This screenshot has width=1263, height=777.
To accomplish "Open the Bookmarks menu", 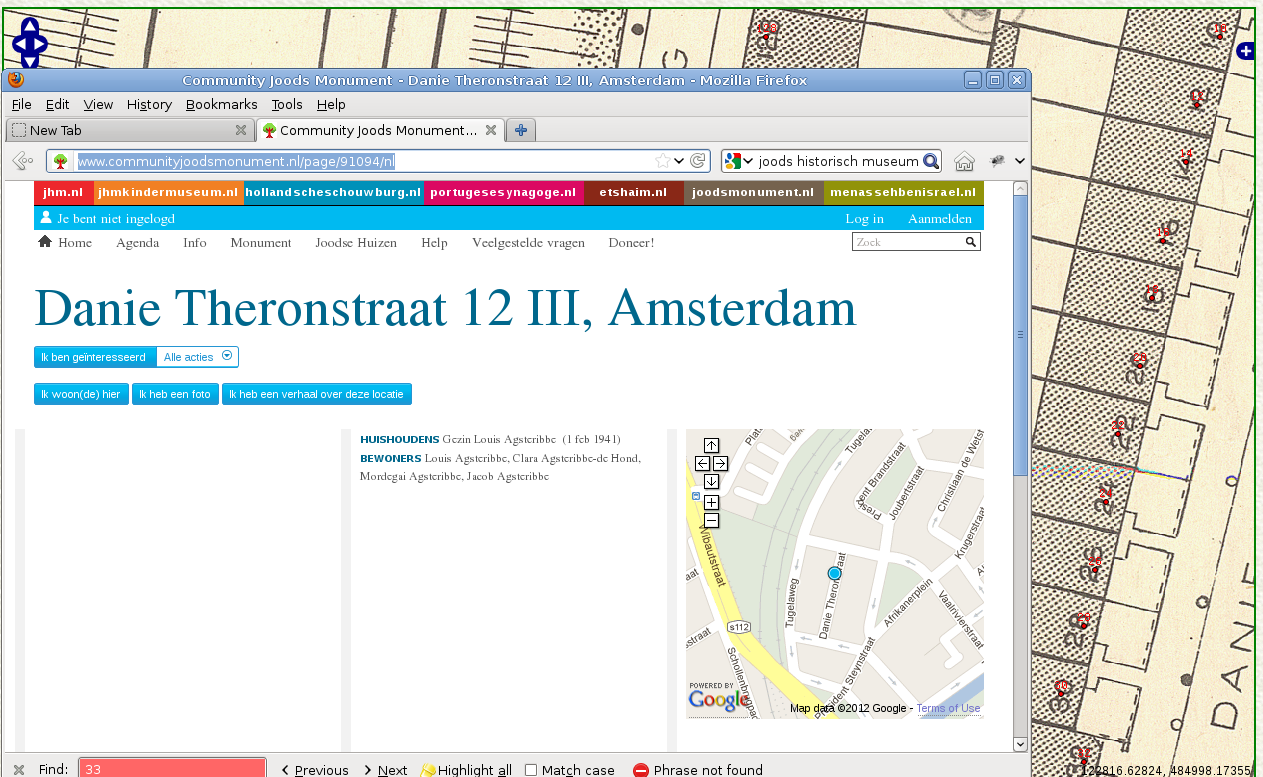I will [221, 104].
